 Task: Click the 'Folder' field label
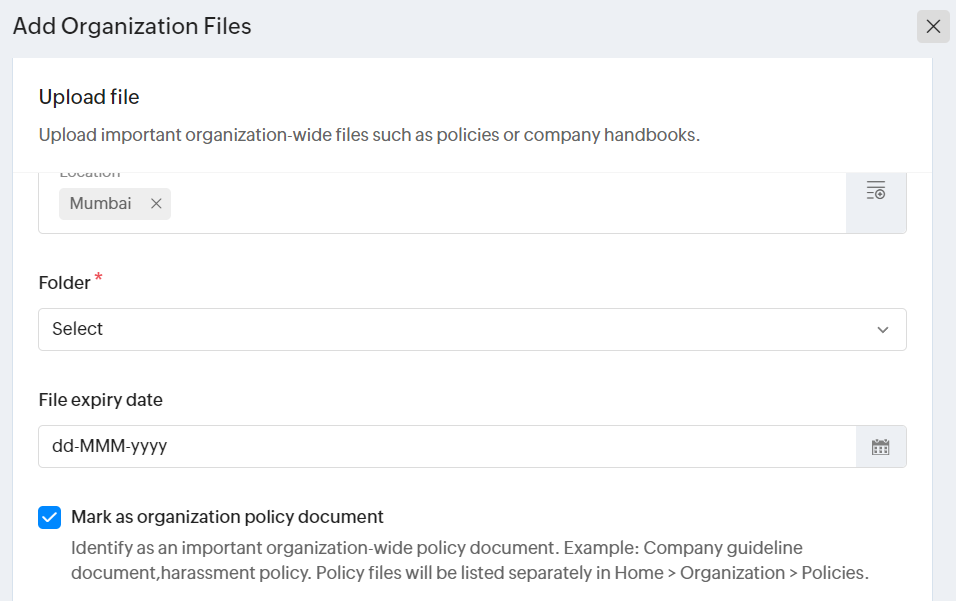64,283
